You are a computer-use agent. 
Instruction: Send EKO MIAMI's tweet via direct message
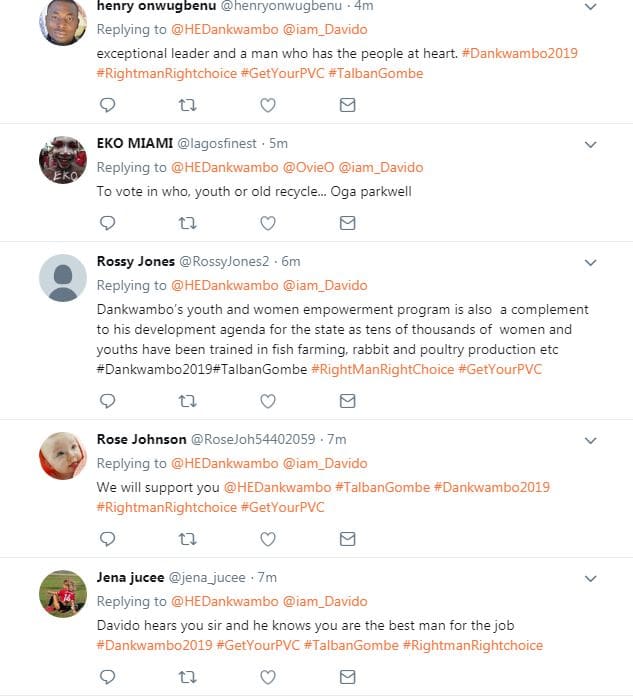pyautogui.click(x=347, y=222)
